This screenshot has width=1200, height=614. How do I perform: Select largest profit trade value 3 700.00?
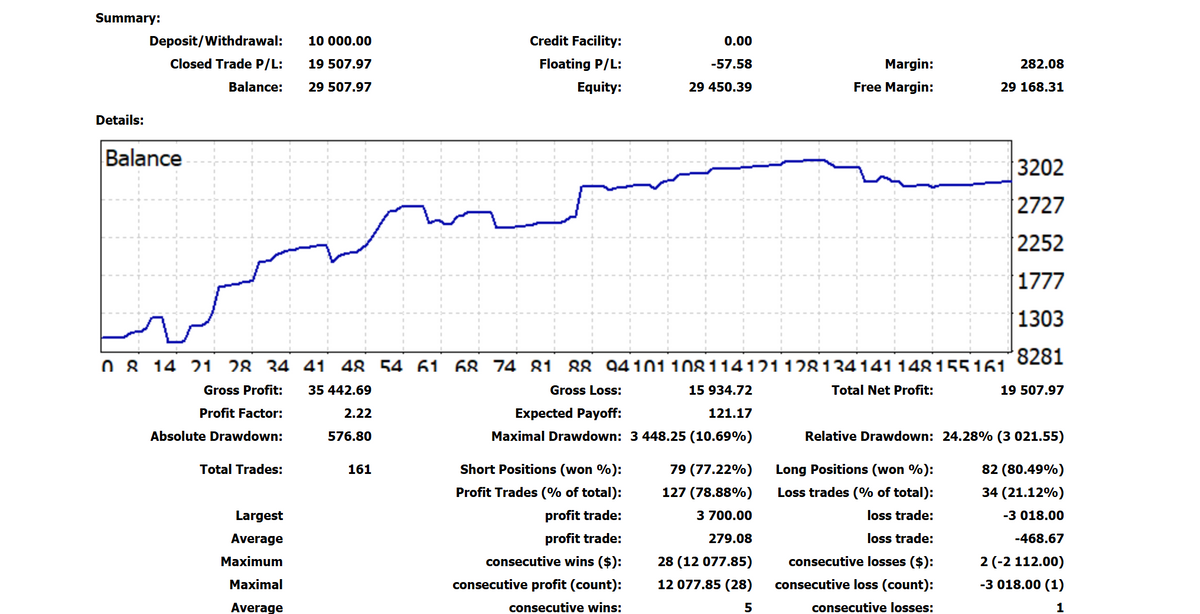pyautogui.click(x=724, y=516)
